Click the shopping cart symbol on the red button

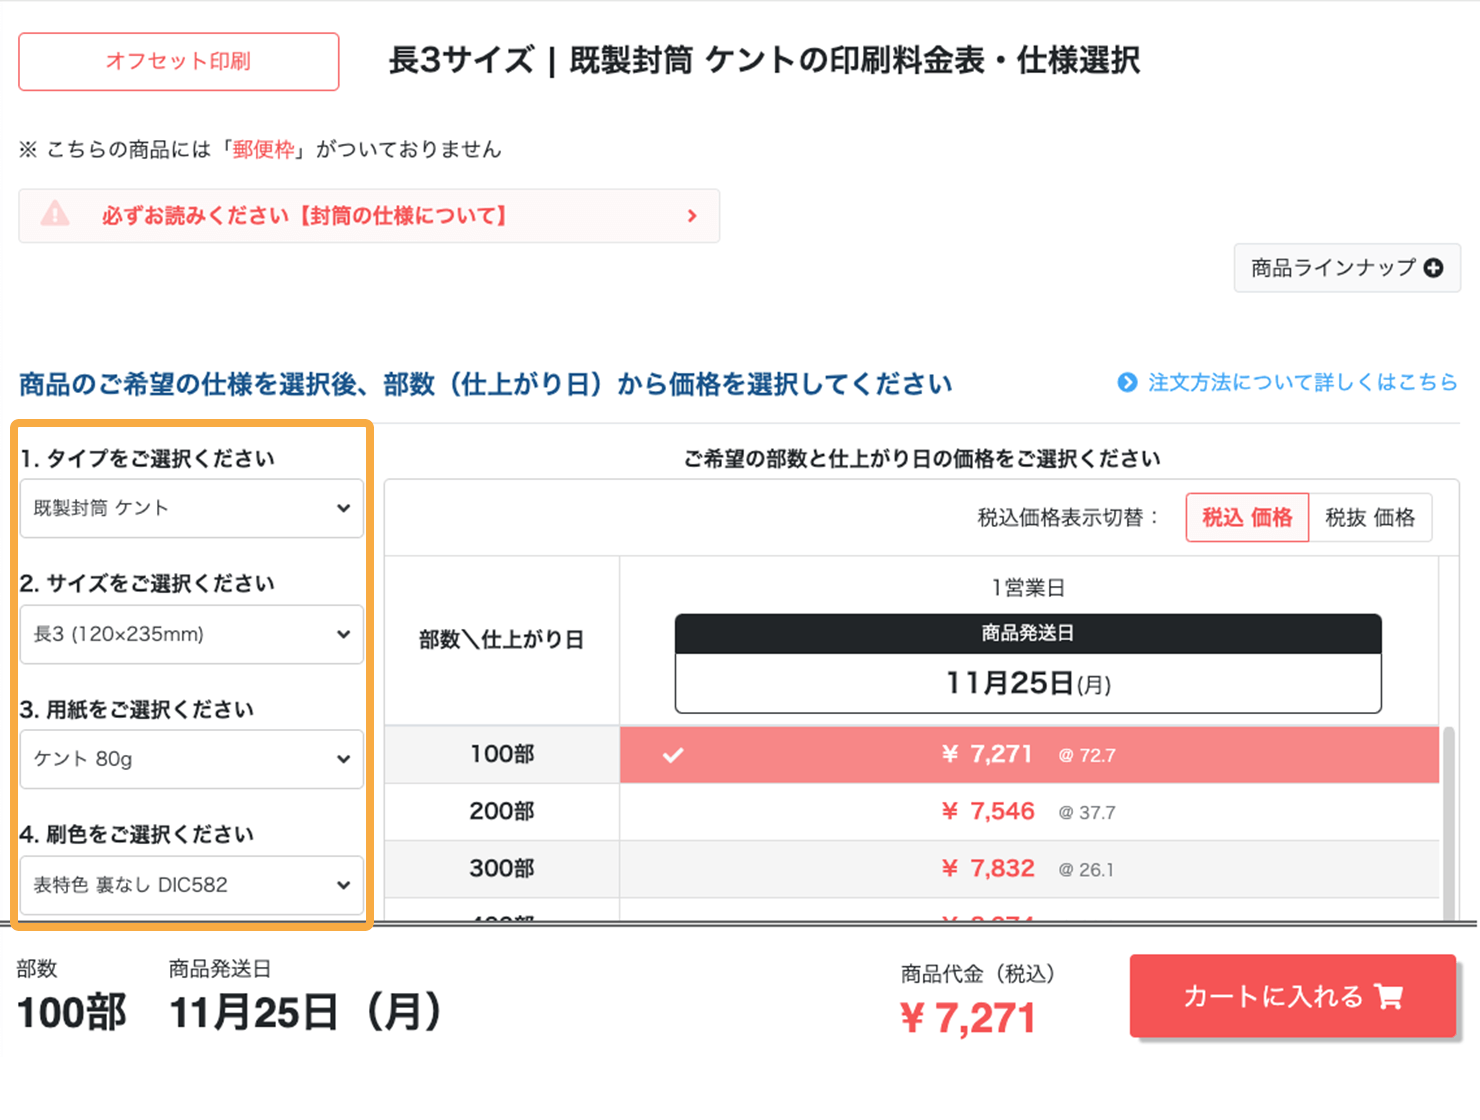(x=1388, y=996)
